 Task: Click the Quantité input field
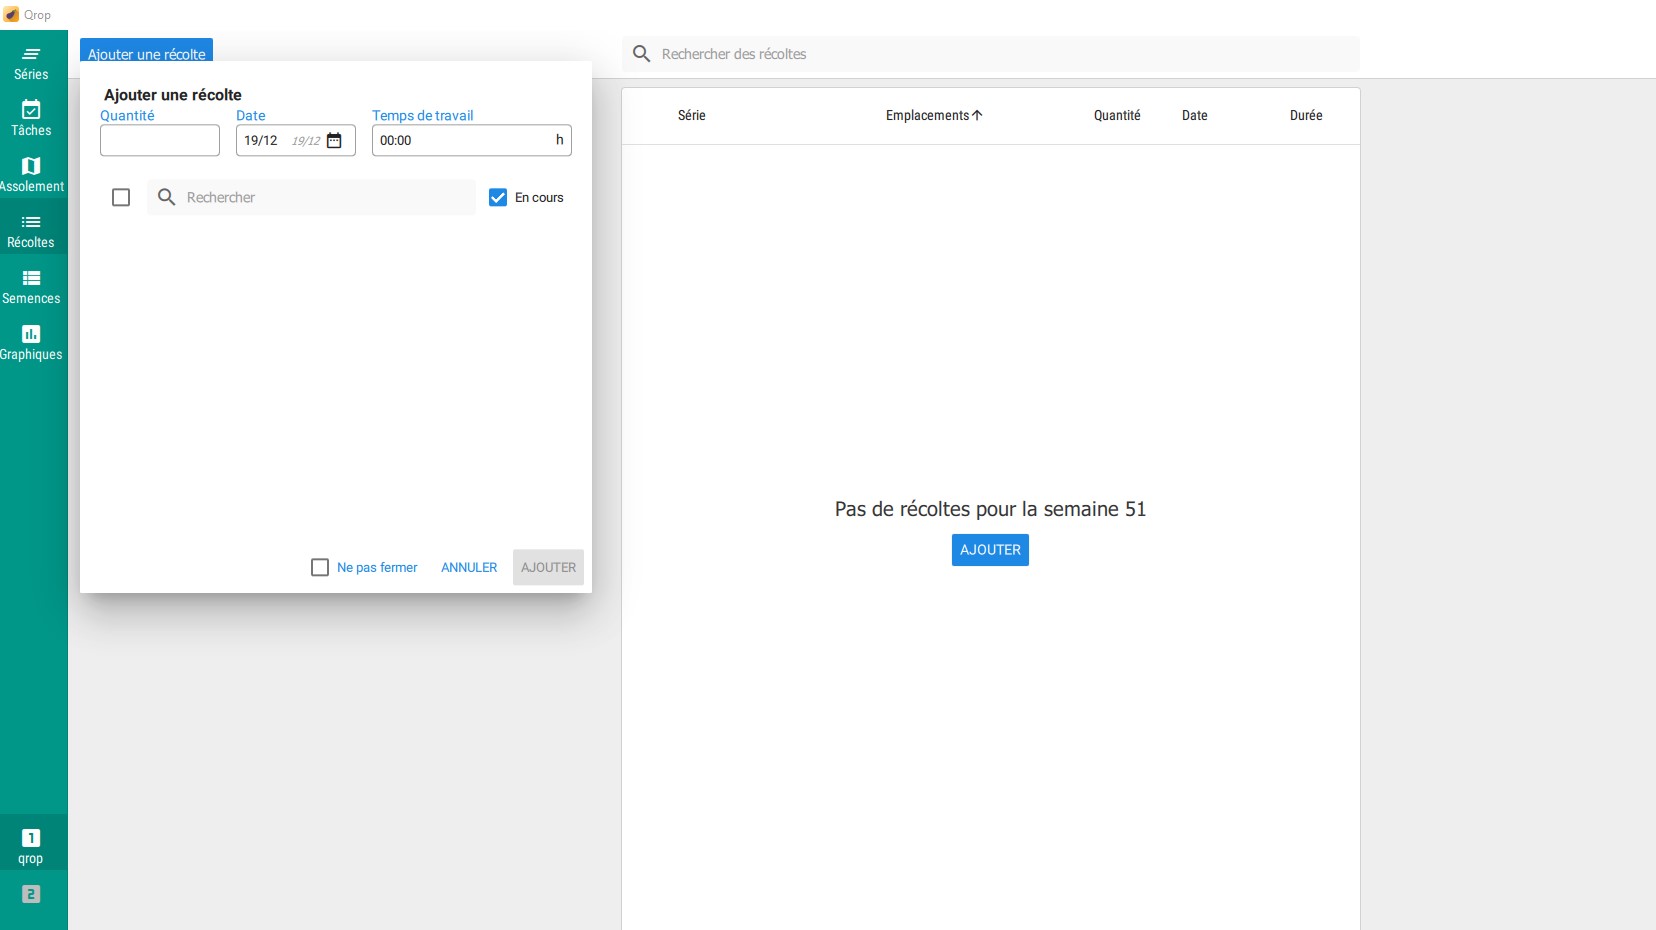pos(160,141)
